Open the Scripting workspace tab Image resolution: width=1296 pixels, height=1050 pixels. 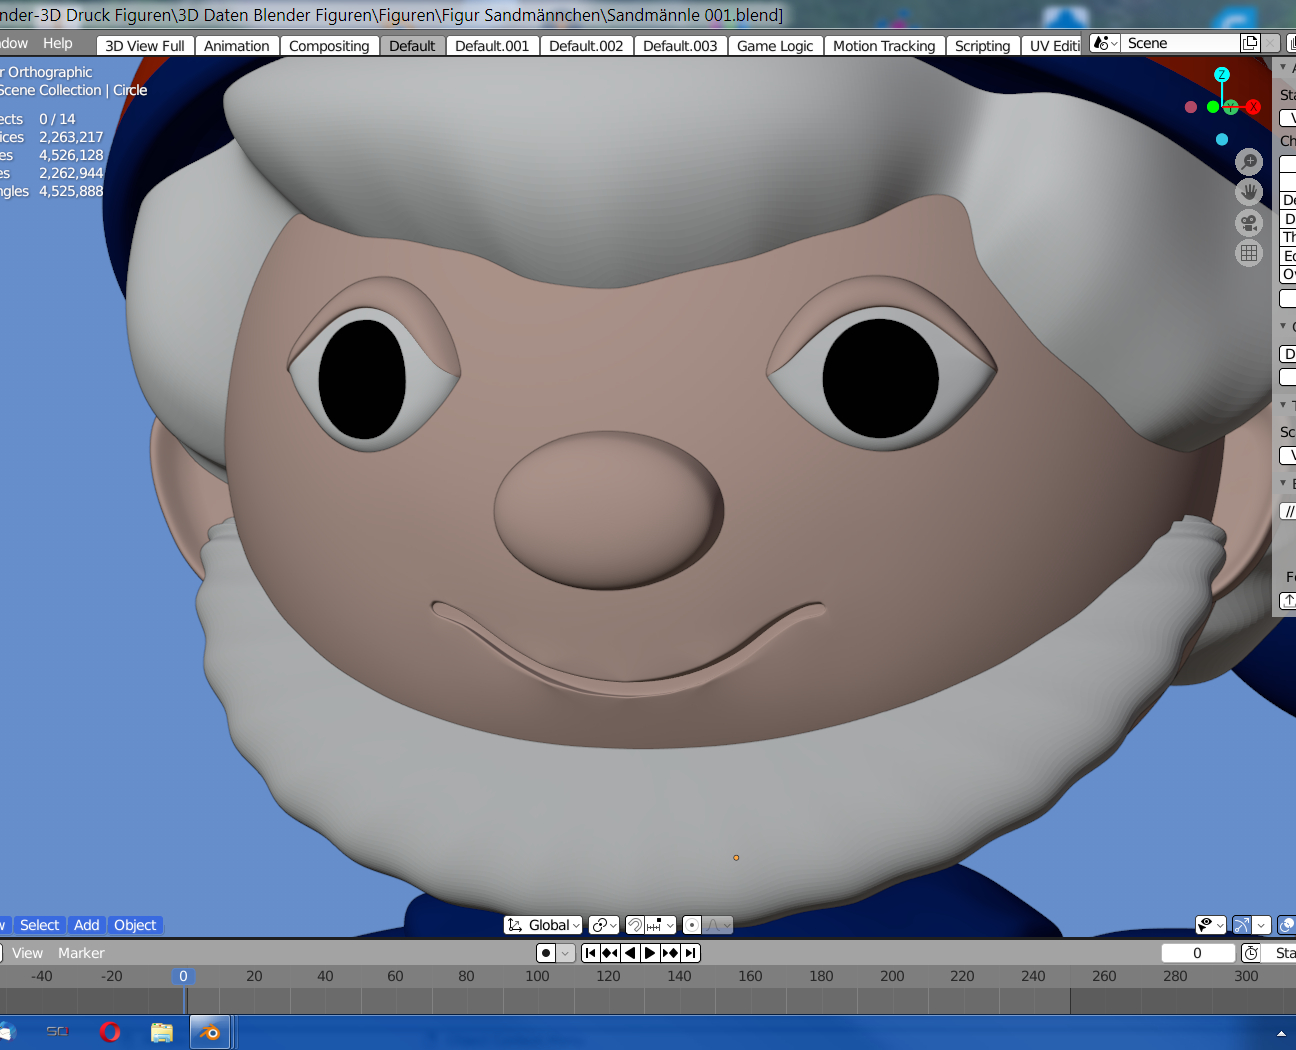click(x=982, y=46)
